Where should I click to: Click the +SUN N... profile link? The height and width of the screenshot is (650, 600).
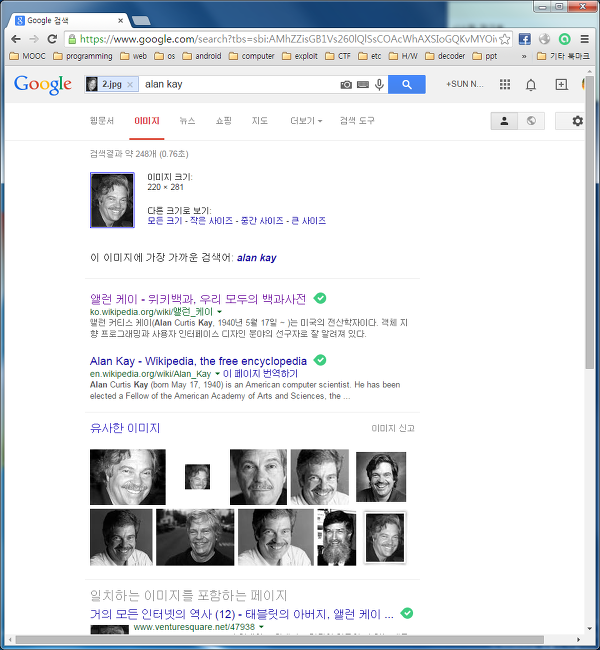(x=464, y=84)
